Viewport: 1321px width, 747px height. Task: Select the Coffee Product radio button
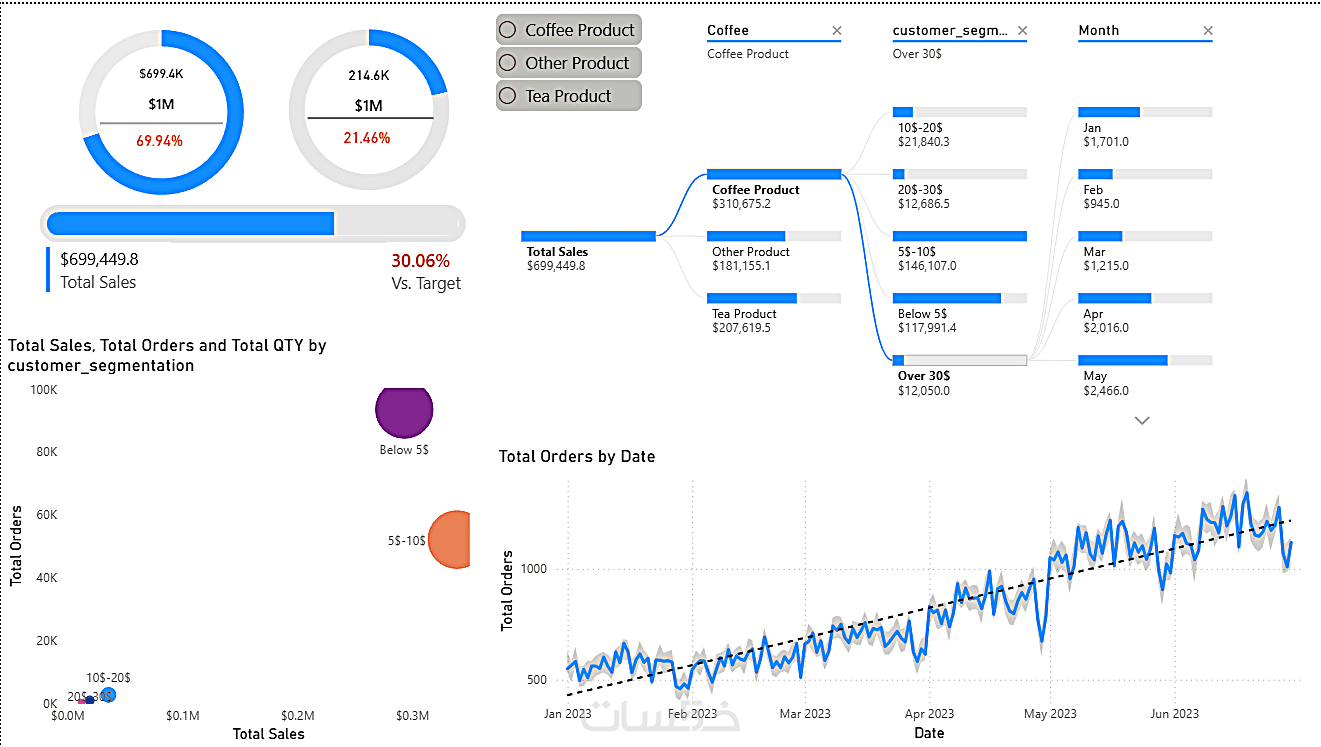(x=507, y=30)
